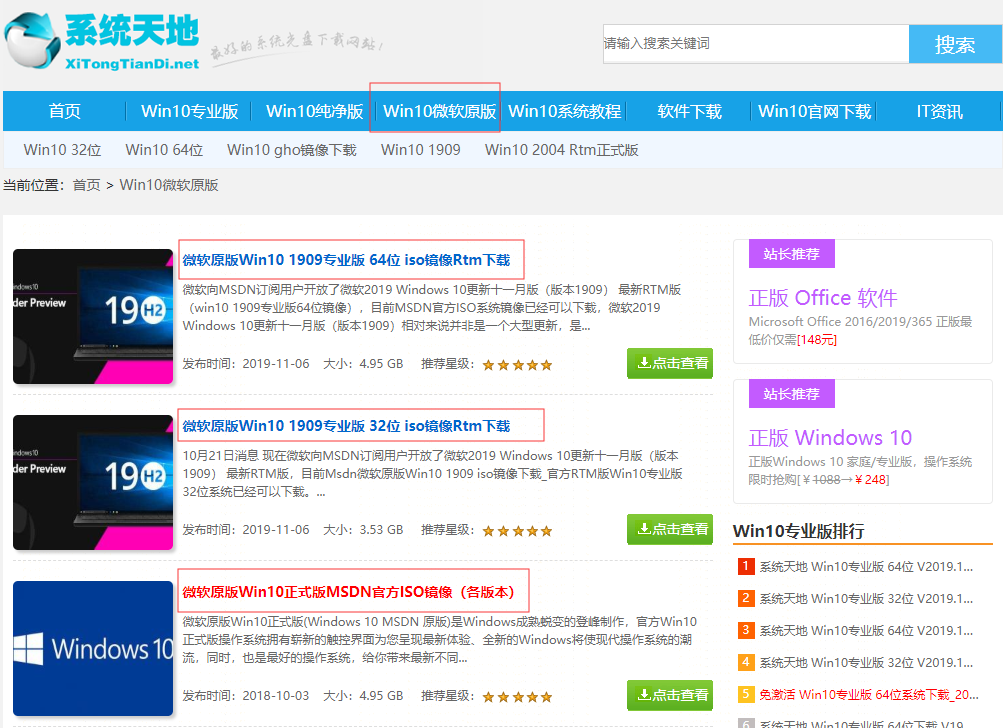
Task: Click the [148元] price text
Action: coord(817,340)
